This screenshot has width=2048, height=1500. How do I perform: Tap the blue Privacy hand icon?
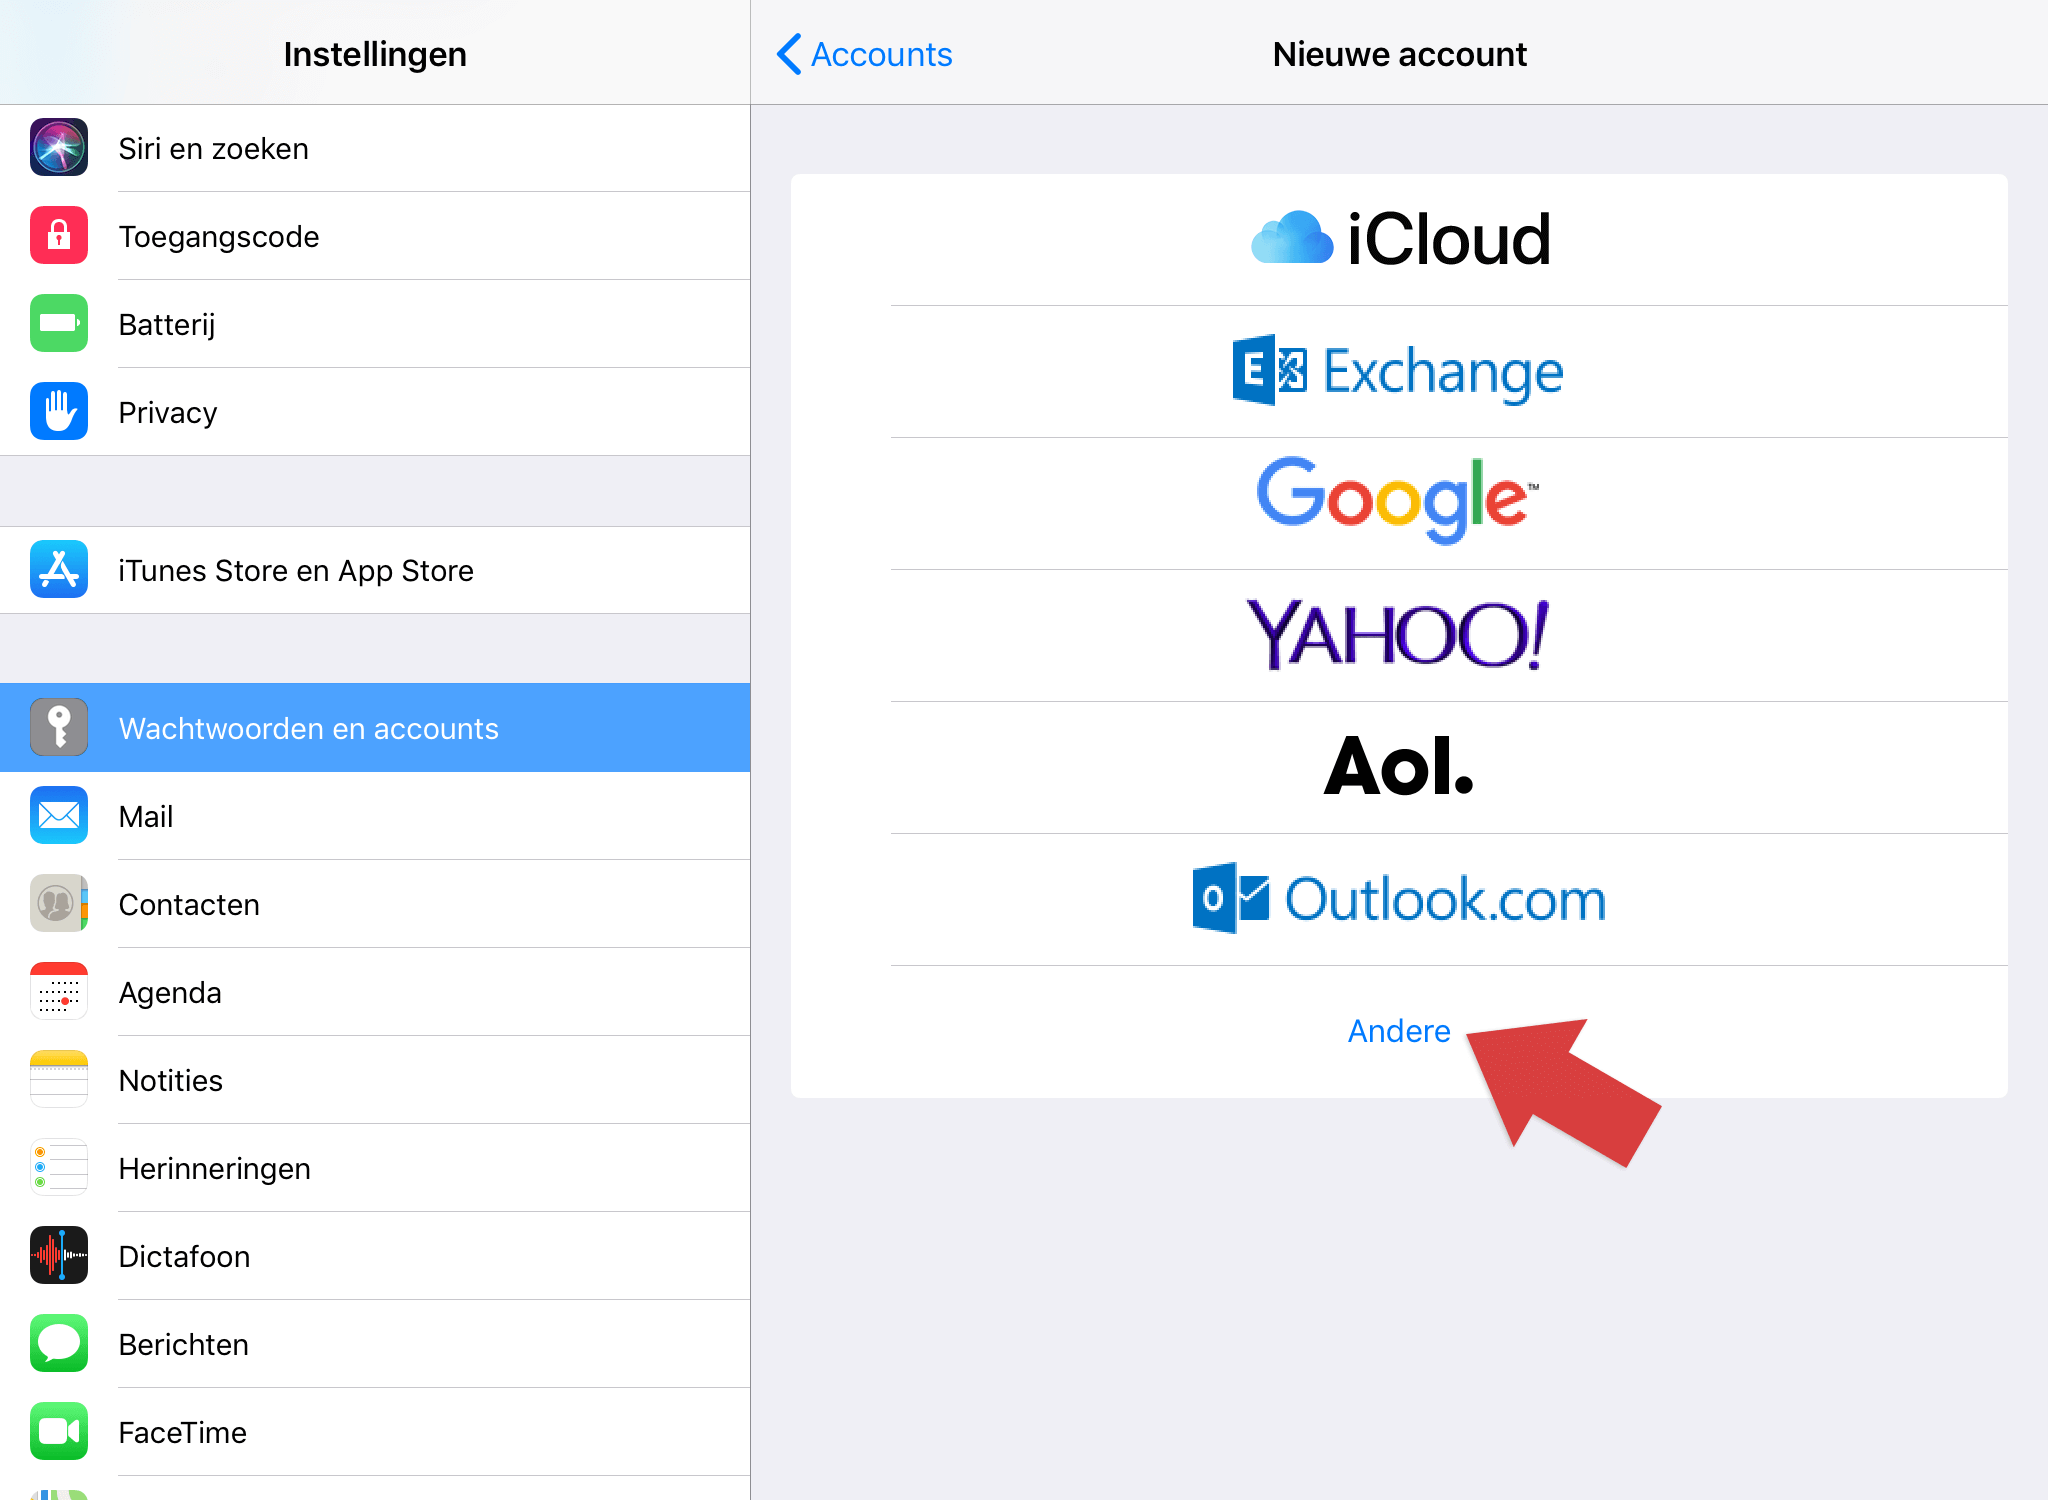pos(59,412)
